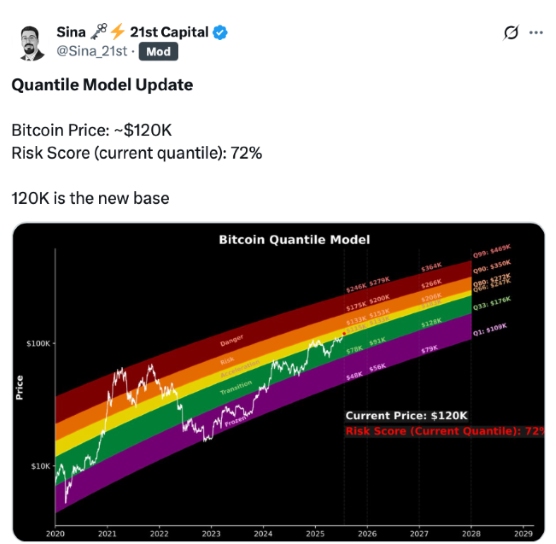Click the red Risk Score annotation text
The image size is (556, 544).
click(x=444, y=431)
